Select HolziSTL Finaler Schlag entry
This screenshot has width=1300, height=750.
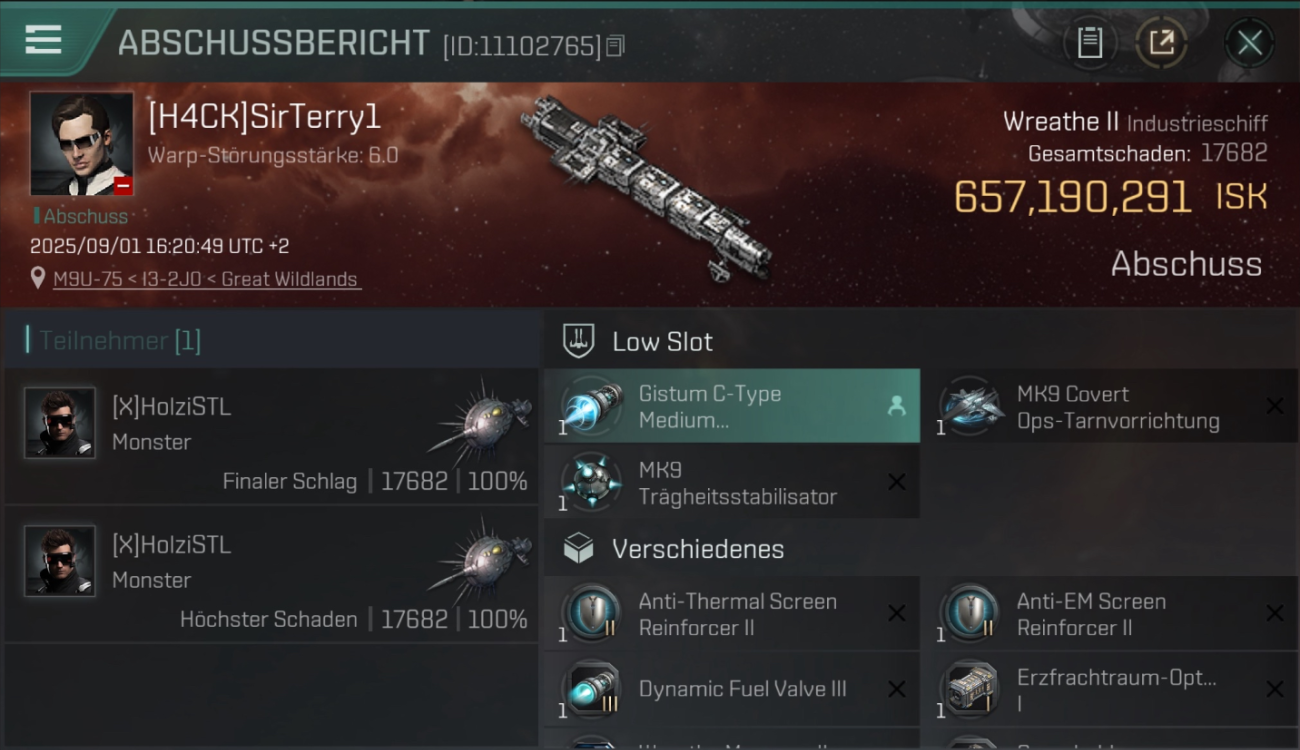(x=271, y=435)
